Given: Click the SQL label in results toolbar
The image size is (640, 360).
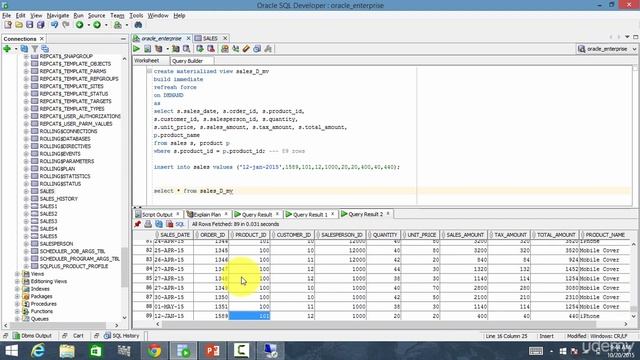Looking at the screenshot, I should pyautogui.click(x=180, y=224).
